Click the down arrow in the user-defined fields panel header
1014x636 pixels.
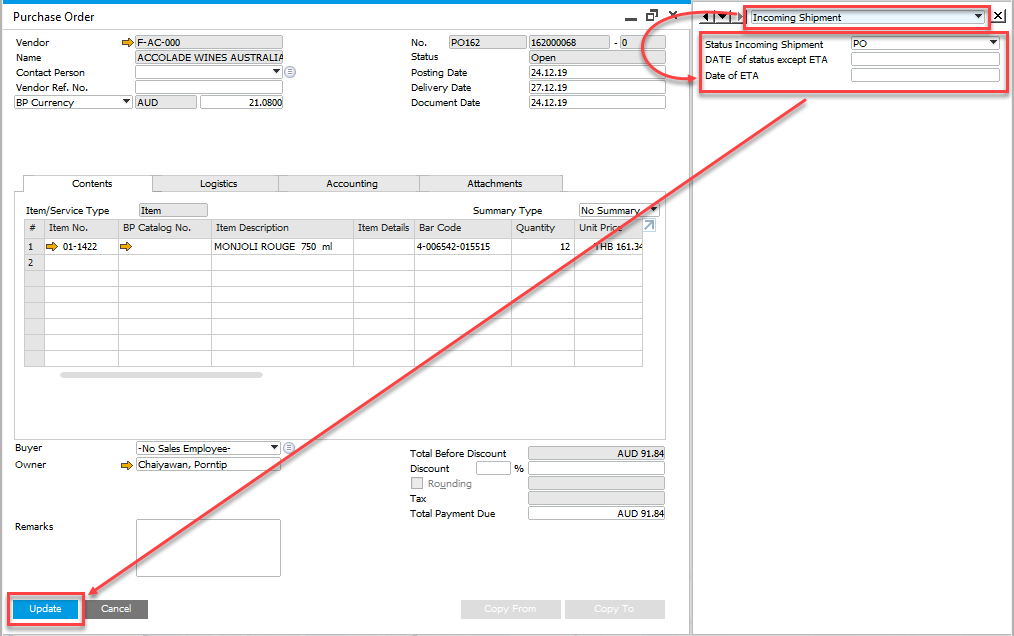pos(722,17)
